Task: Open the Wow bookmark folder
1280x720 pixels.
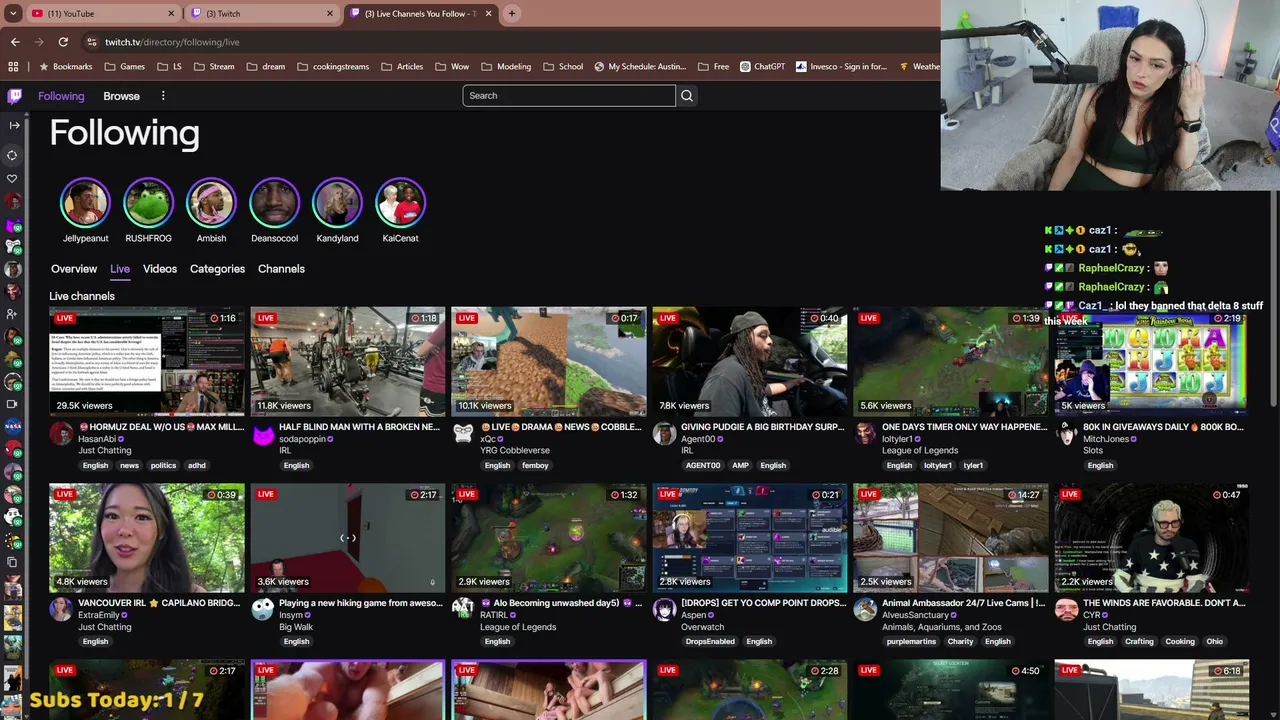Action: point(452,67)
